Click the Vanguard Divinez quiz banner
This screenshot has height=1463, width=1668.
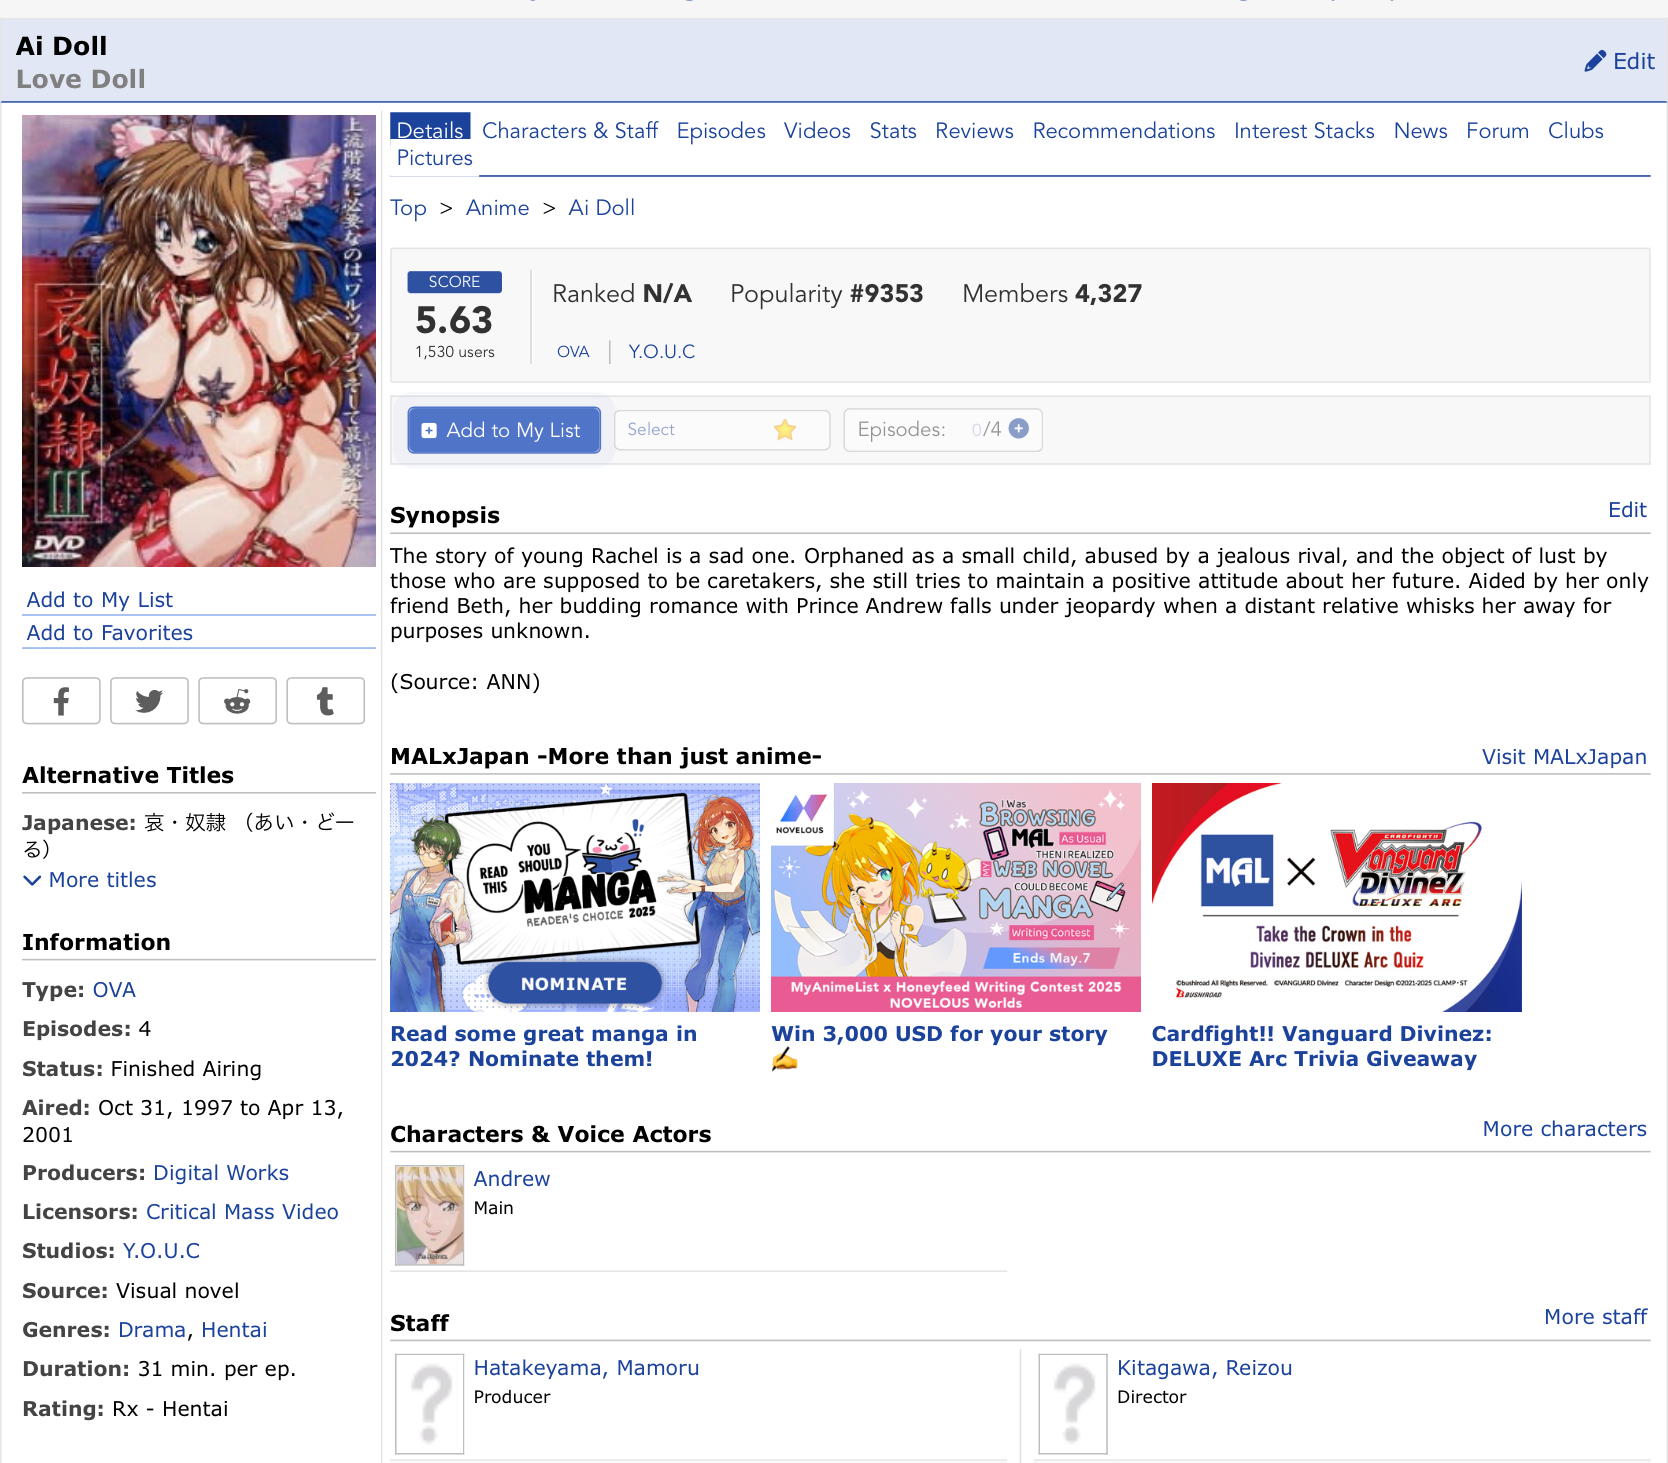click(x=1336, y=897)
